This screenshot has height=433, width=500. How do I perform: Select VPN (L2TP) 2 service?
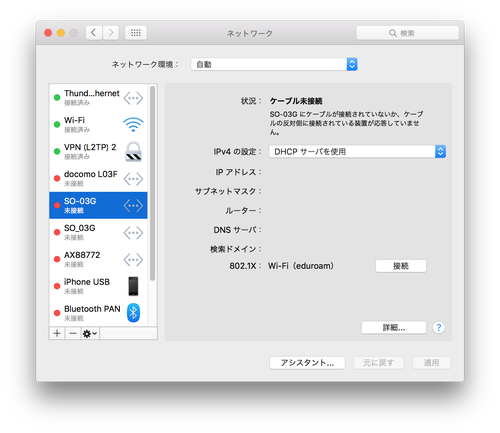point(98,151)
